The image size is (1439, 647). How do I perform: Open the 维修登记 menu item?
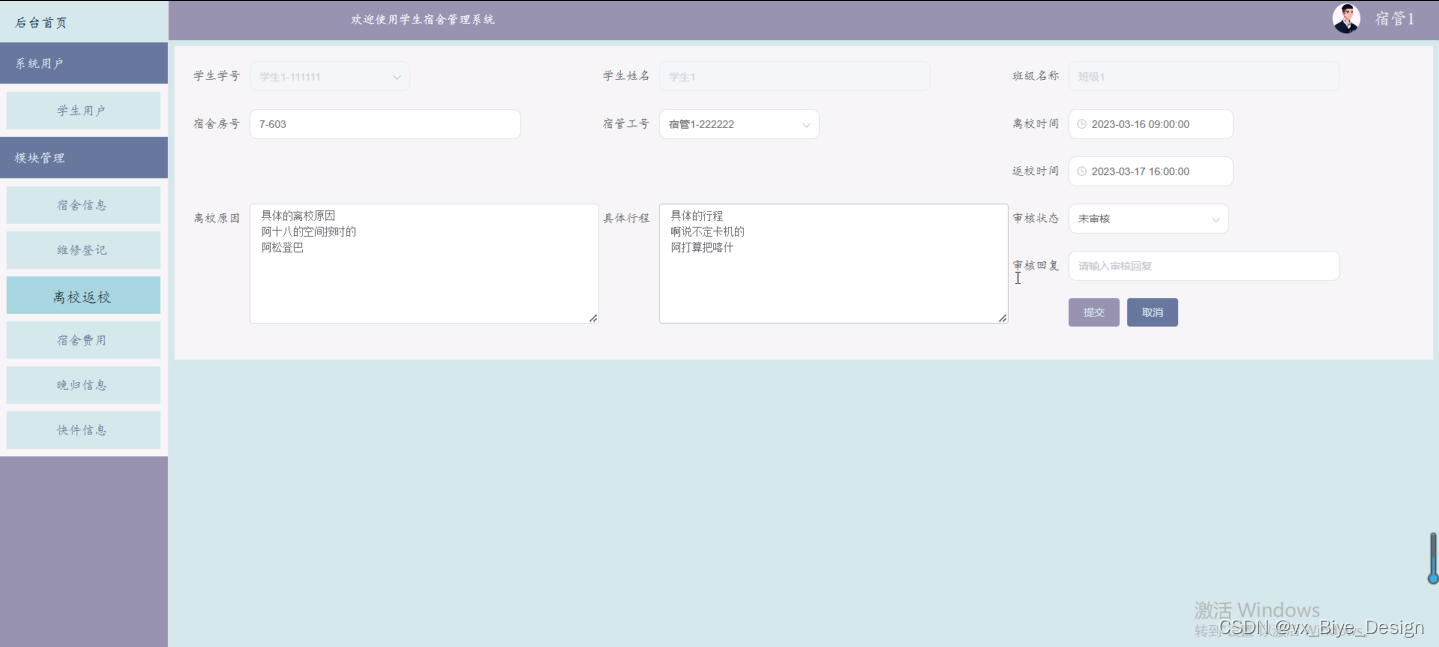tap(83, 250)
